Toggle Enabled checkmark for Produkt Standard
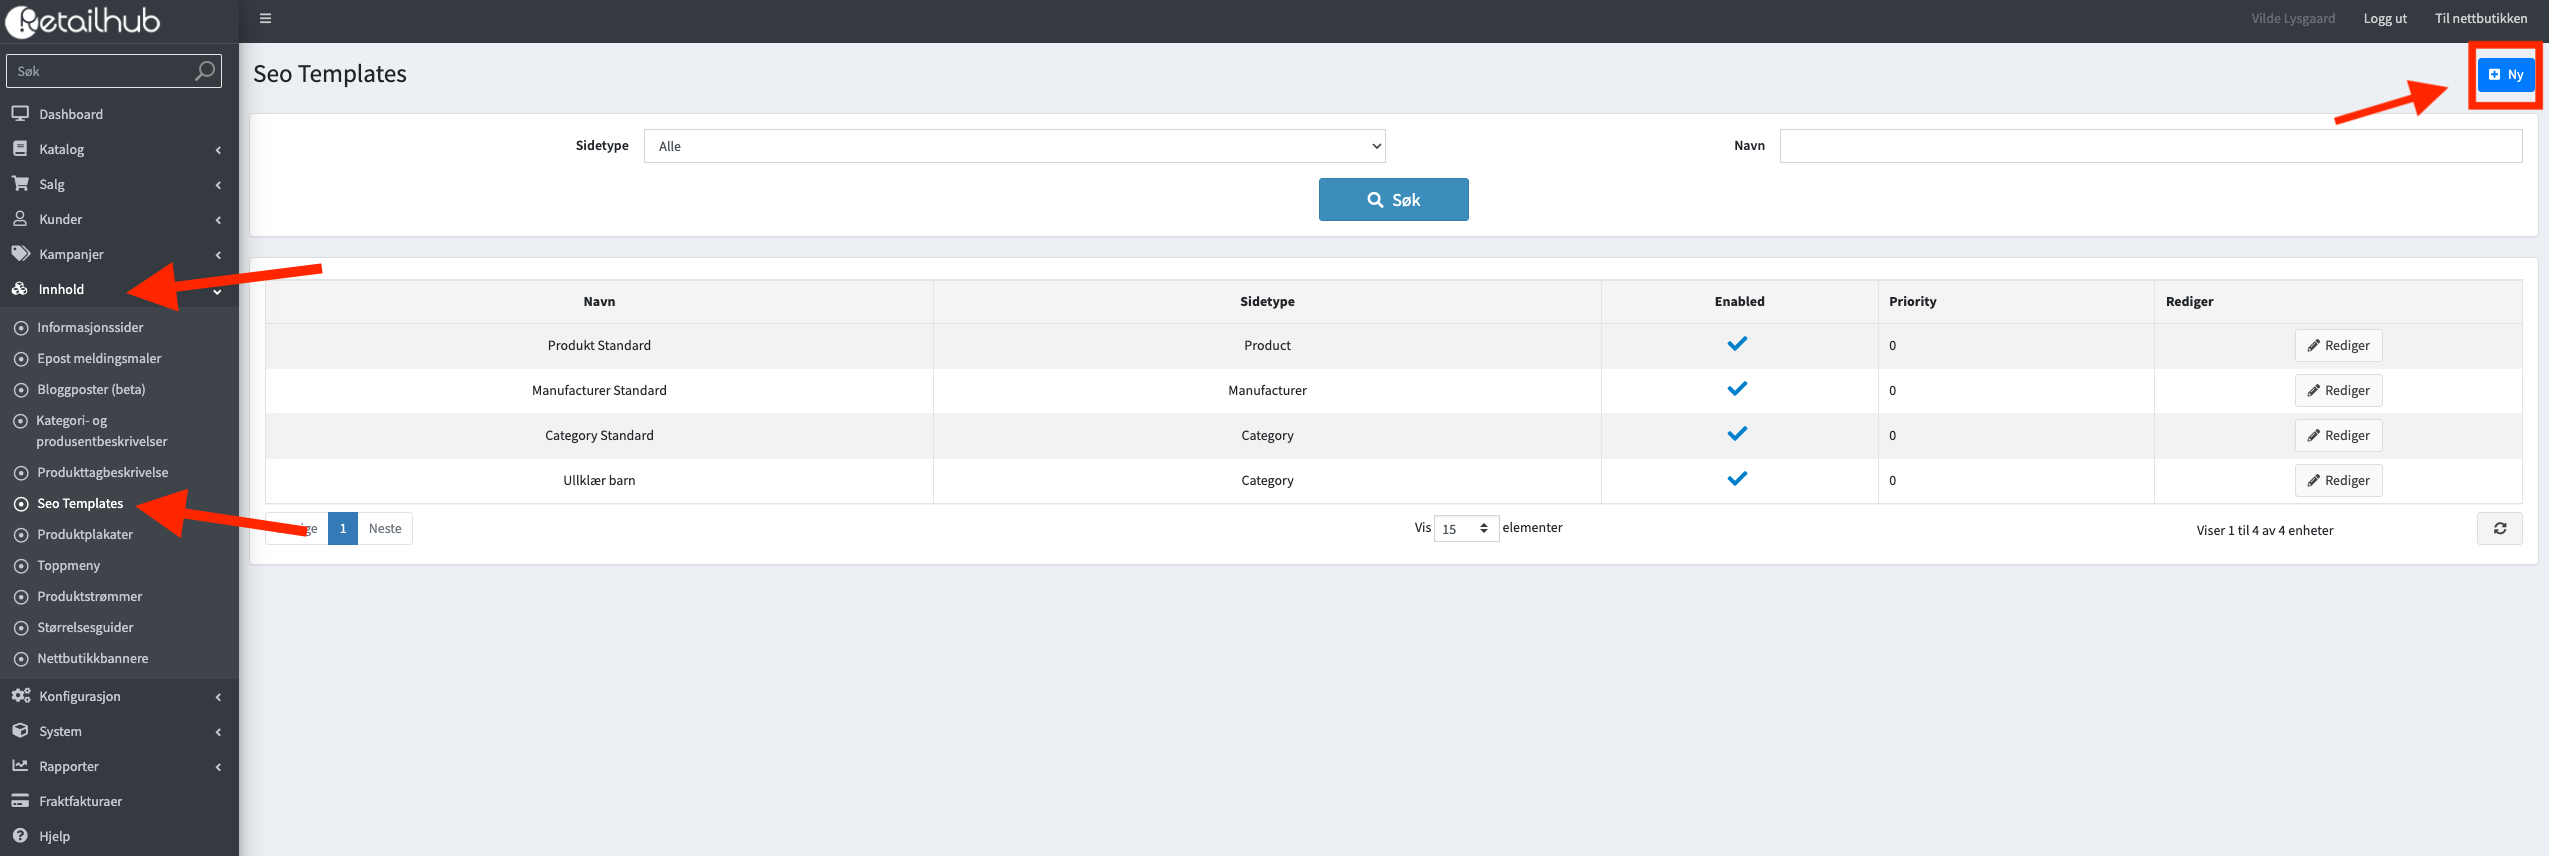 pos(1737,344)
